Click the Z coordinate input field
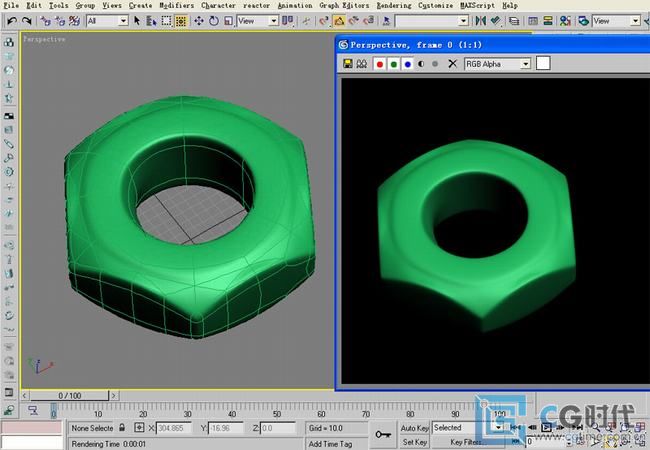 pos(278,428)
